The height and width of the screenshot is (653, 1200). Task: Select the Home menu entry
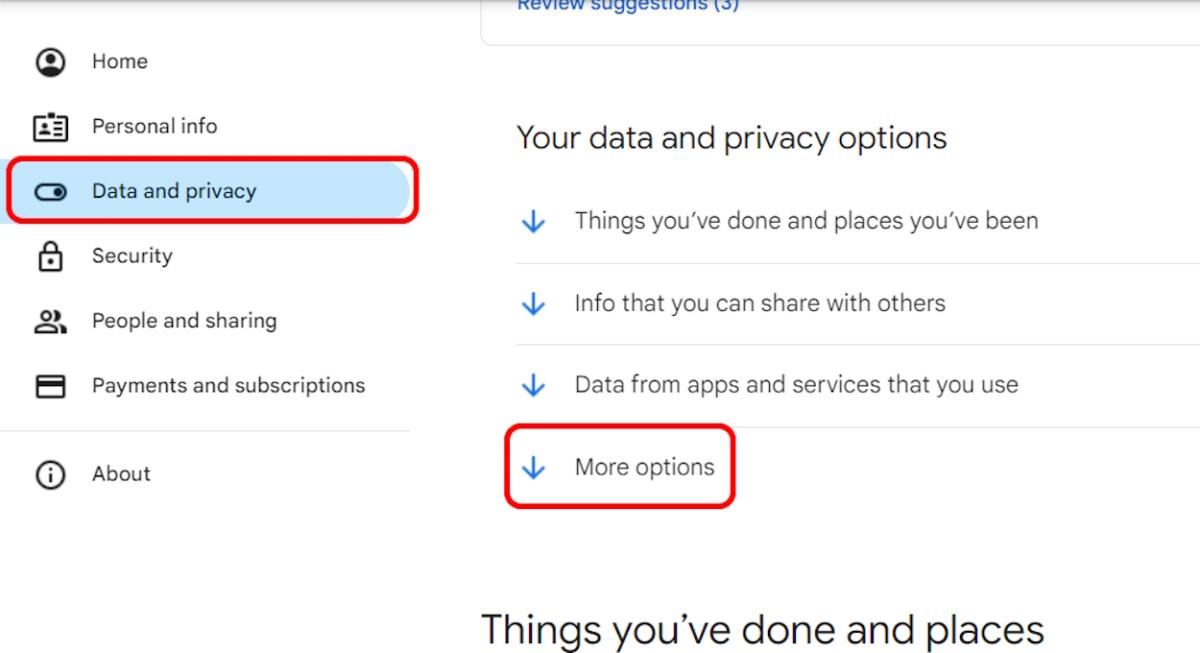[x=119, y=61]
